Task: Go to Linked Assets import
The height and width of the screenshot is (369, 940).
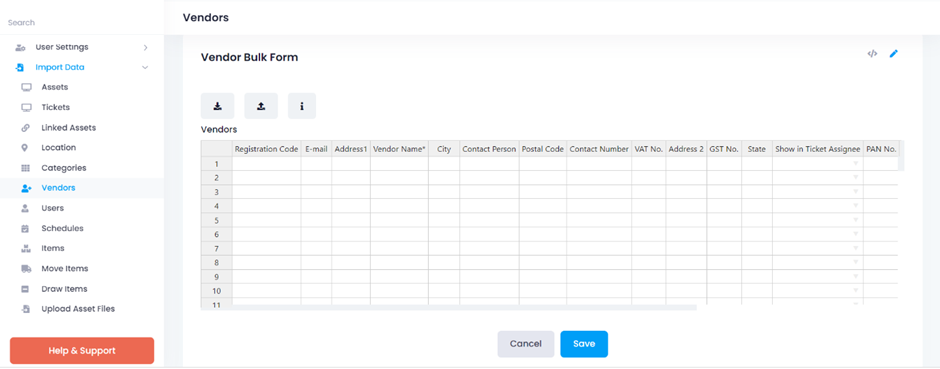Action: click(x=68, y=128)
